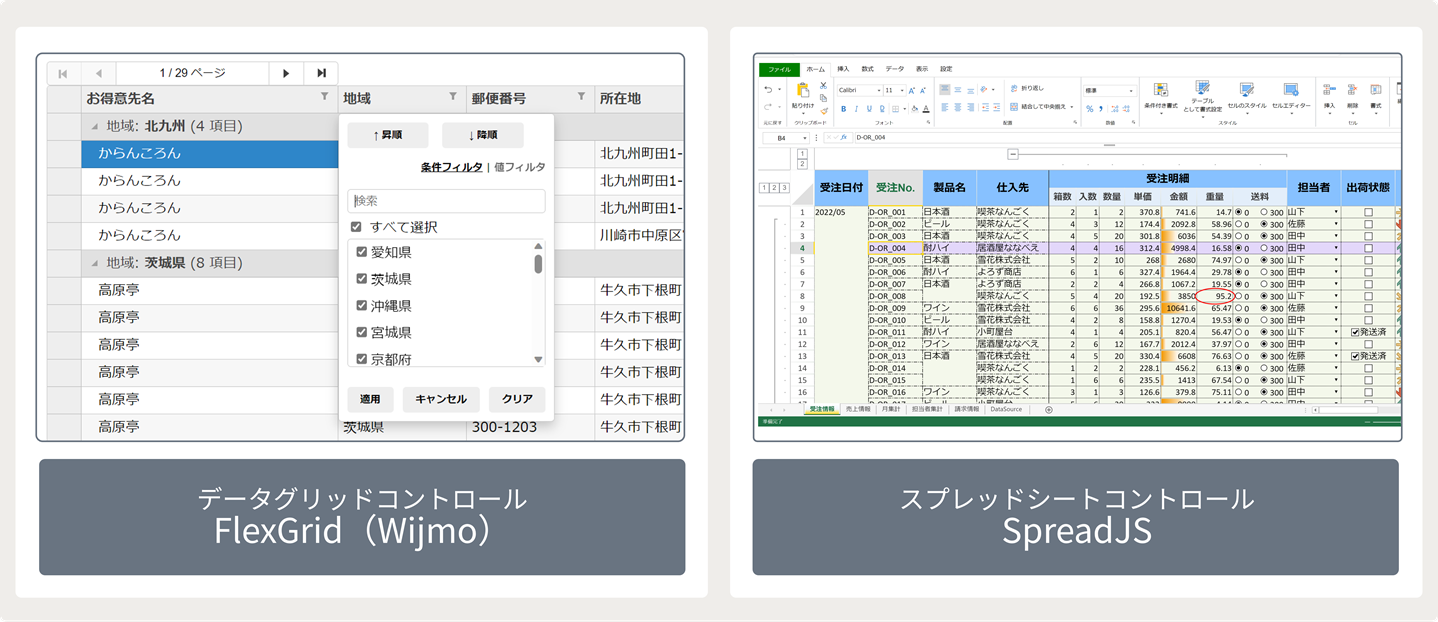This screenshot has height=622, width=1438.
Task: Uncheck 愛知県 in filter list
Action: [x=362, y=253]
